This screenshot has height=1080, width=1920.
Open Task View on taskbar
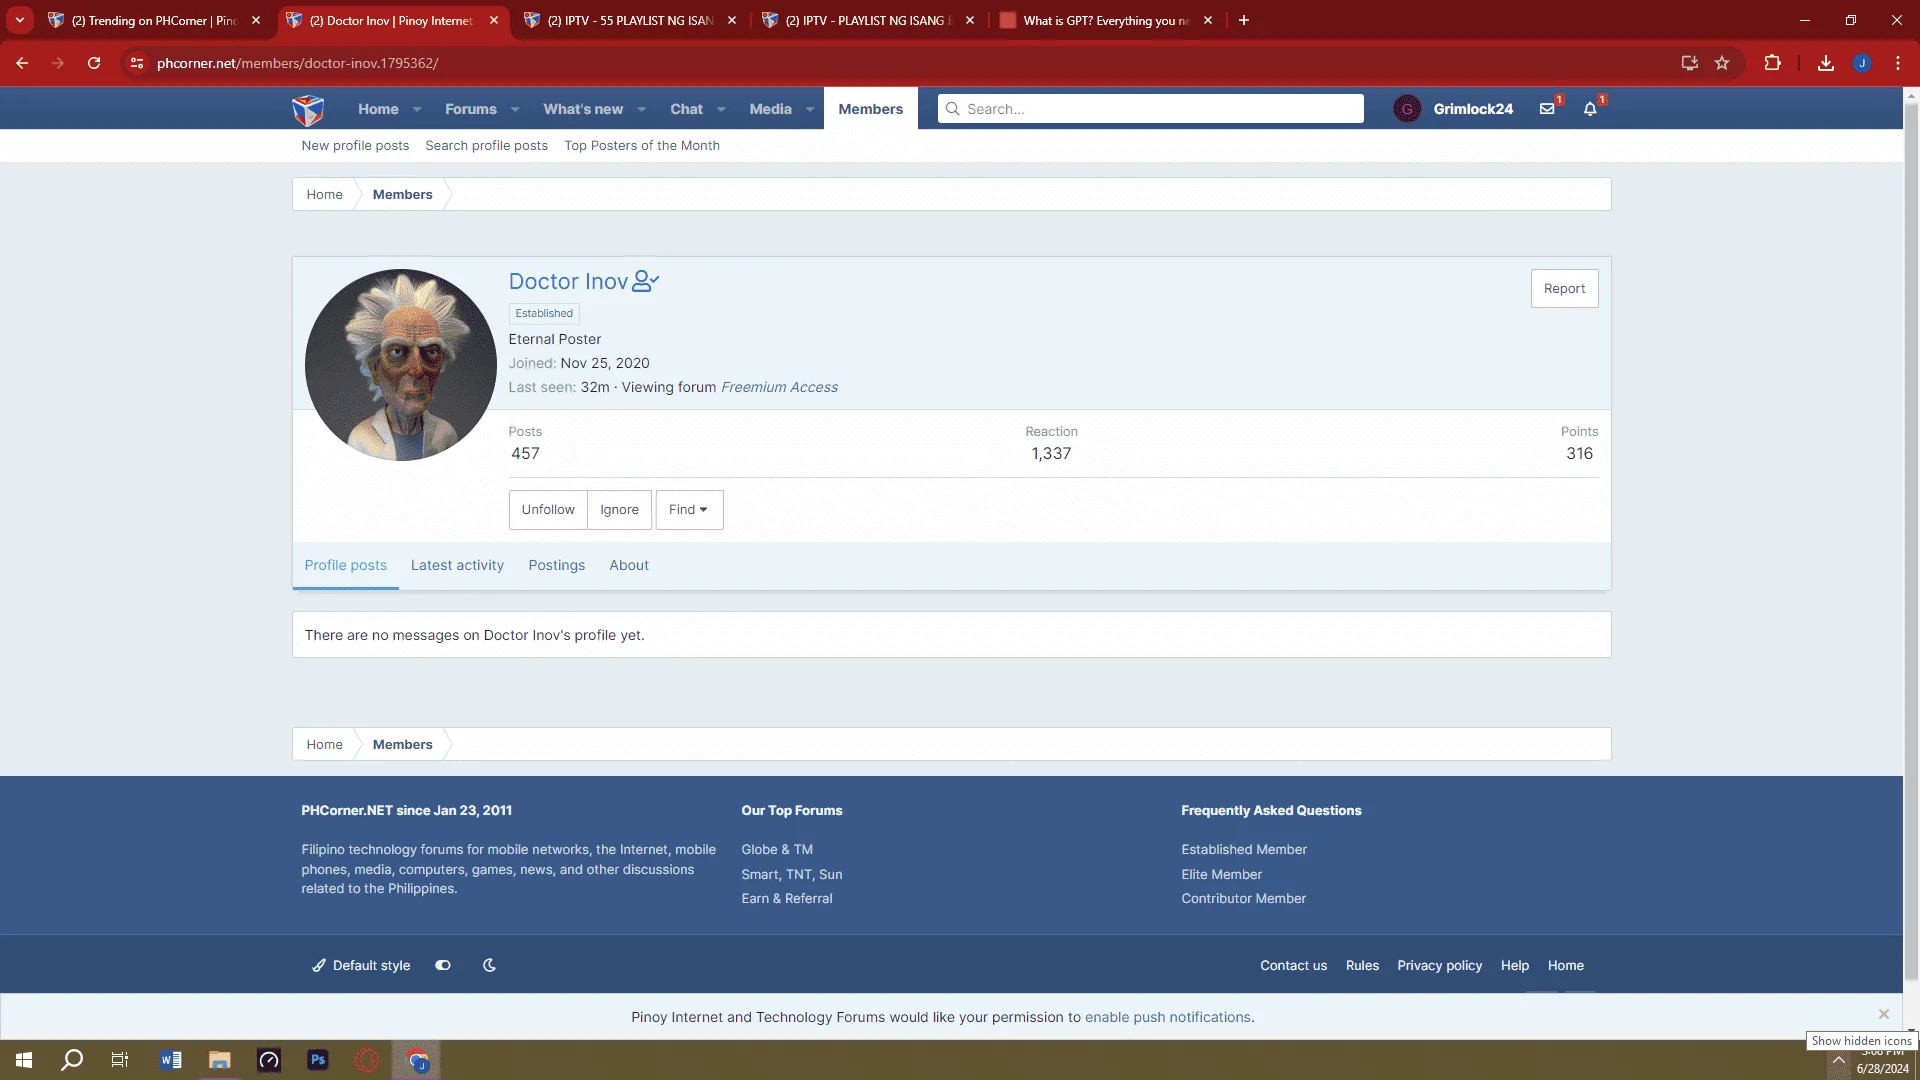pos(120,1060)
